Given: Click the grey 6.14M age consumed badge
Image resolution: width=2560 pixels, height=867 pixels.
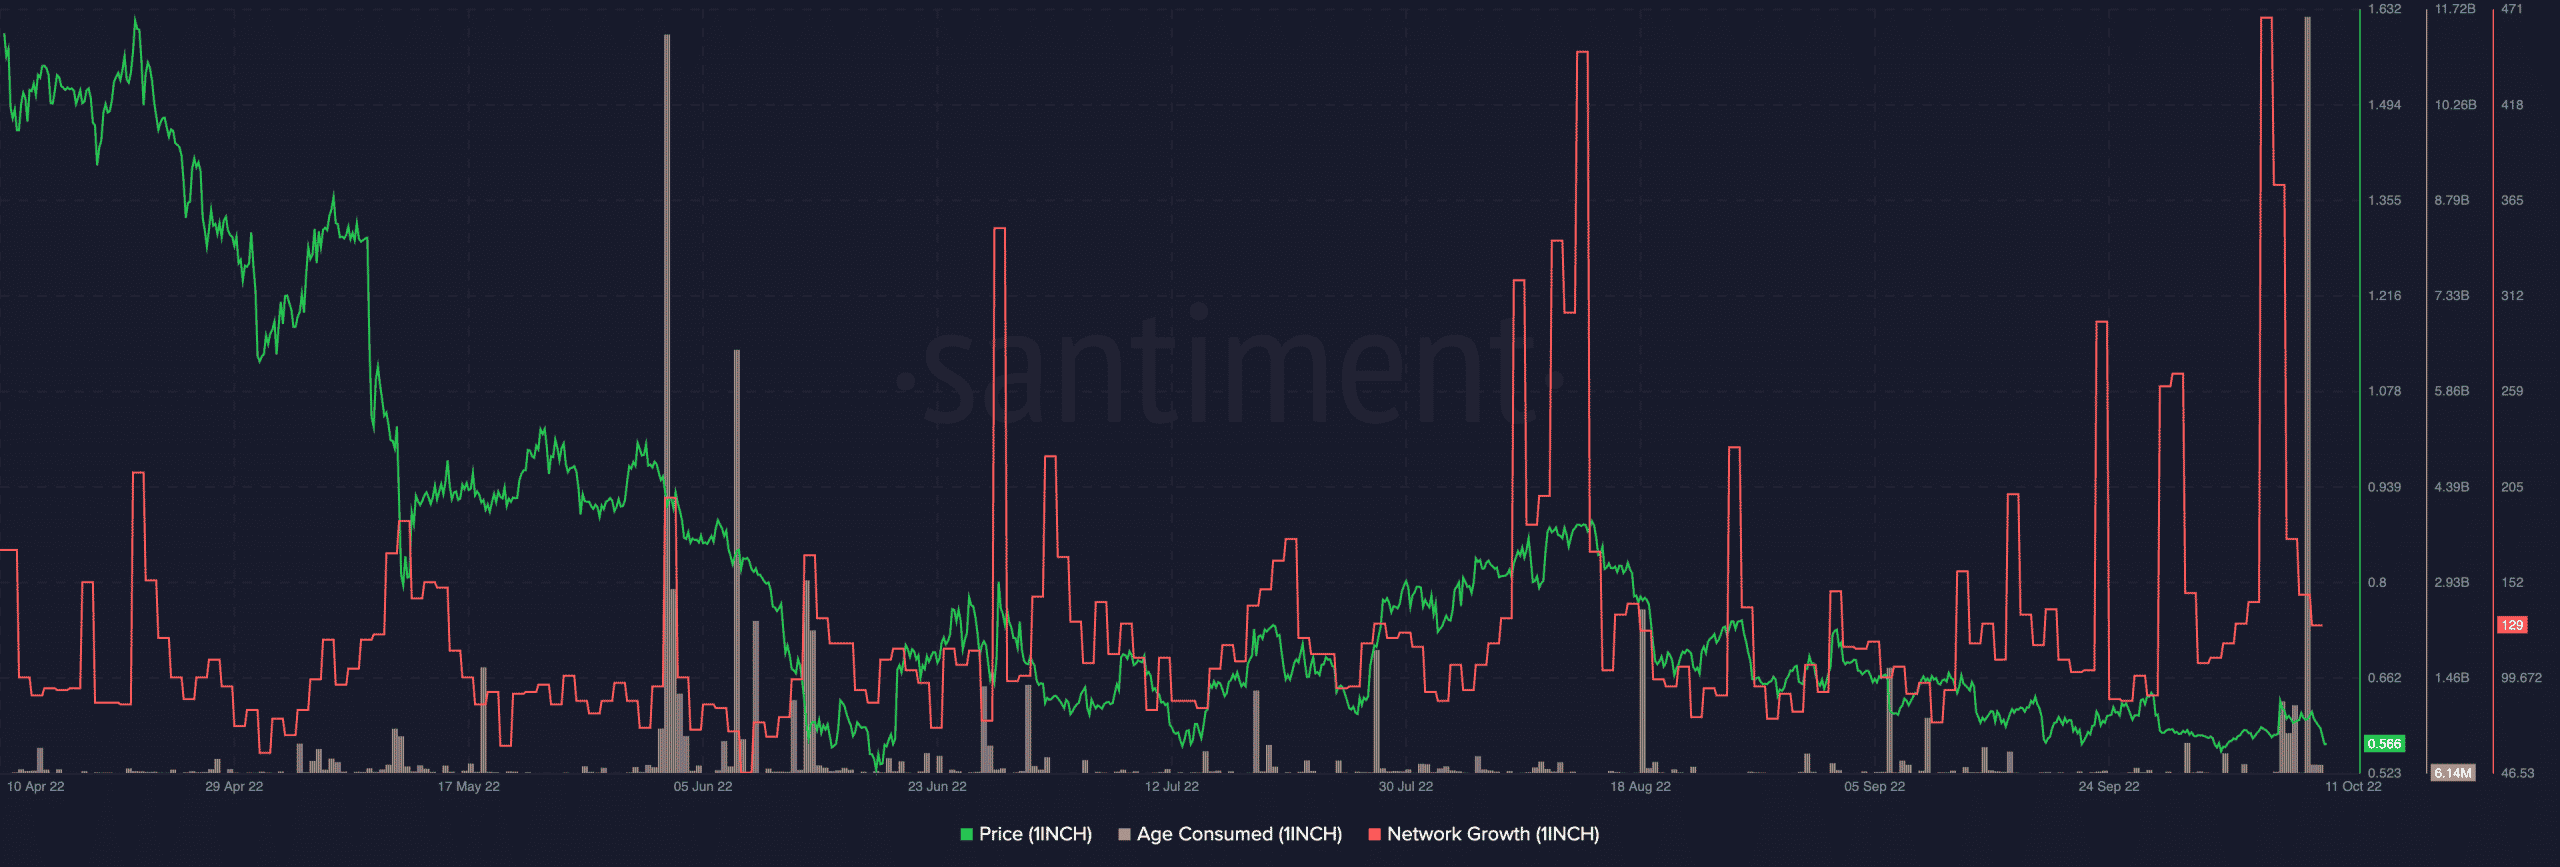Looking at the screenshot, I should click(x=2453, y=773).
